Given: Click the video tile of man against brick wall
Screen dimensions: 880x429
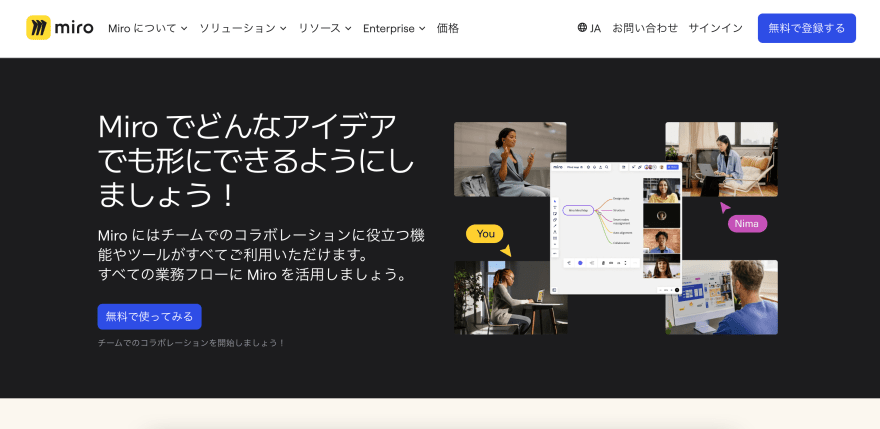Looking at the screenshot, I should pyautogui.click(x=661, y=241).
